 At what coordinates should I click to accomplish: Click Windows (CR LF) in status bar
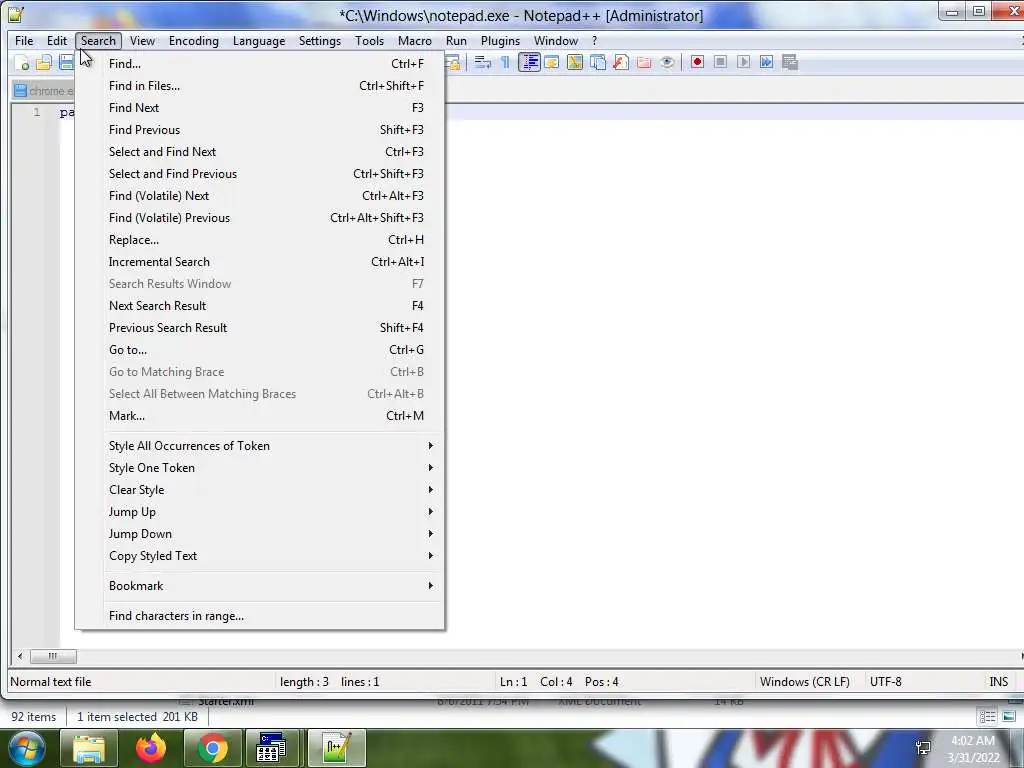point(805,682)
